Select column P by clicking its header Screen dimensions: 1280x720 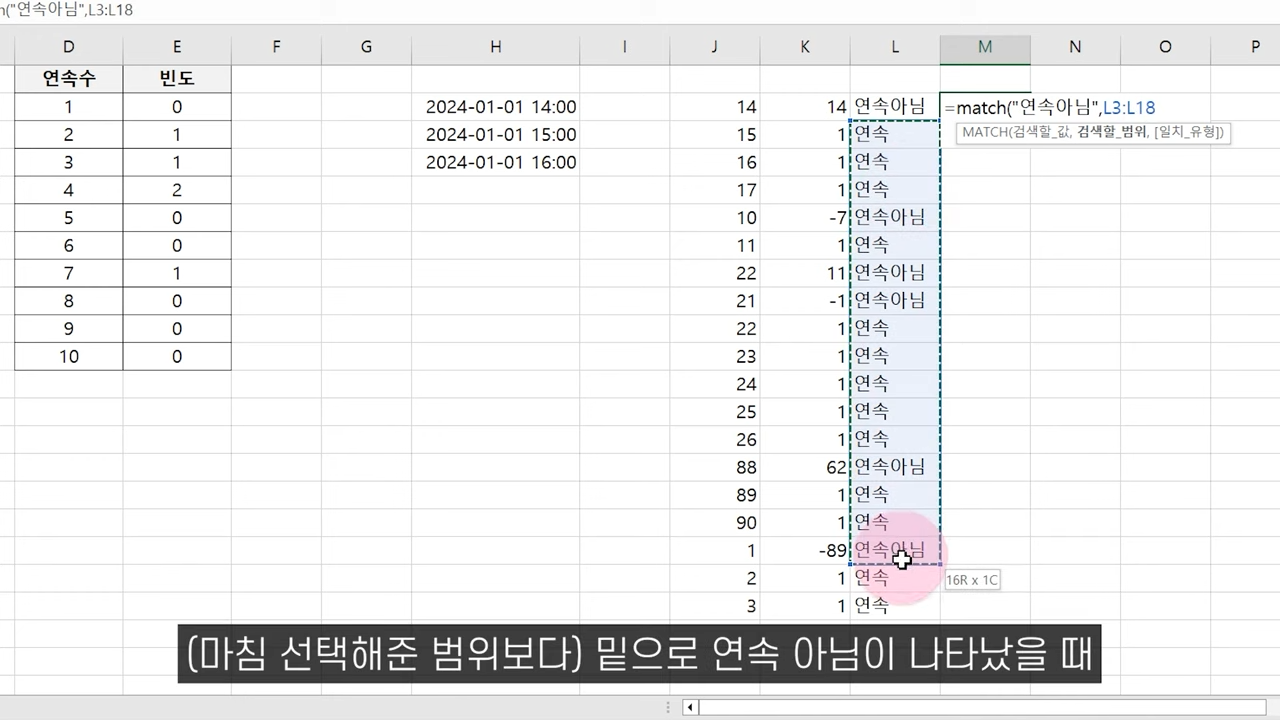[x=1255, y=46]
